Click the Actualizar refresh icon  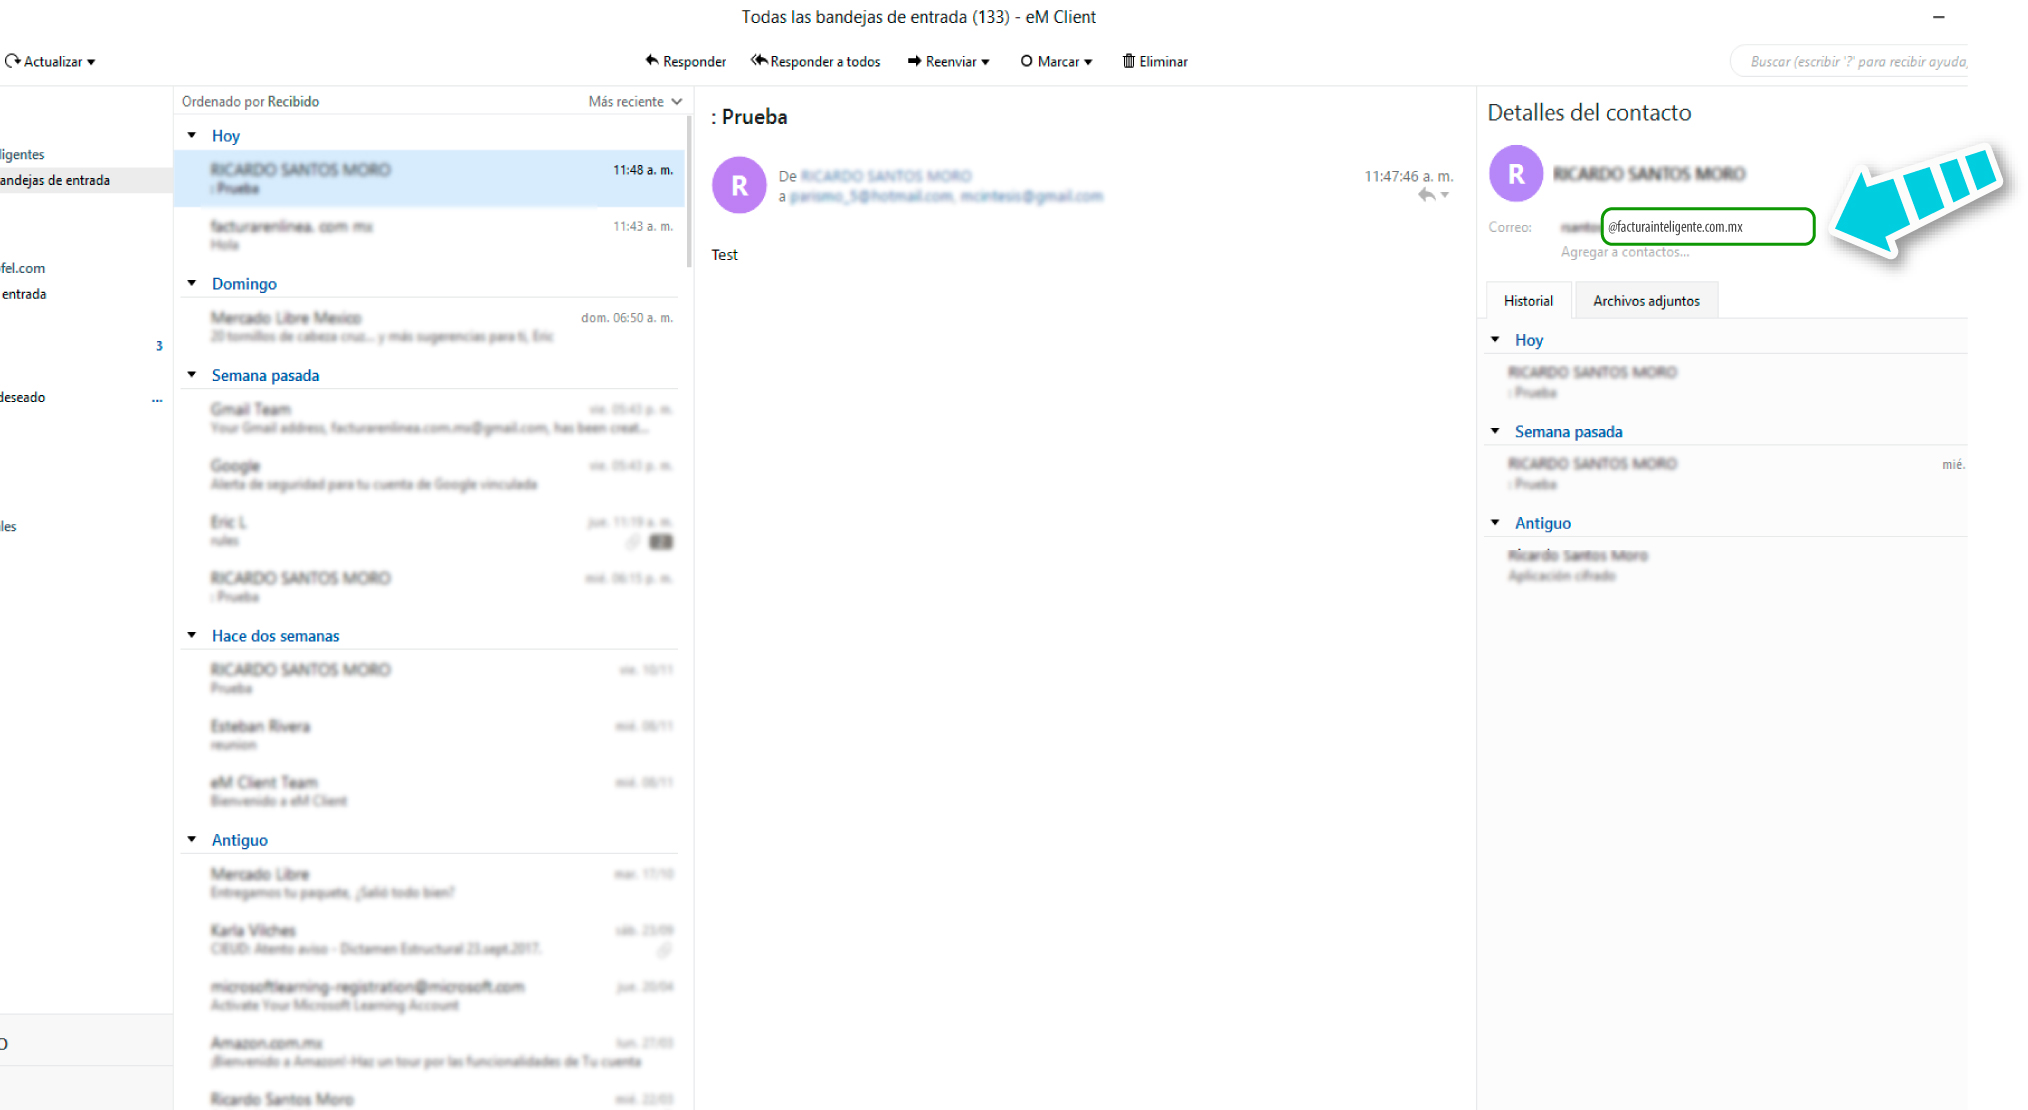pyautogui.click(x=12, y=61)
